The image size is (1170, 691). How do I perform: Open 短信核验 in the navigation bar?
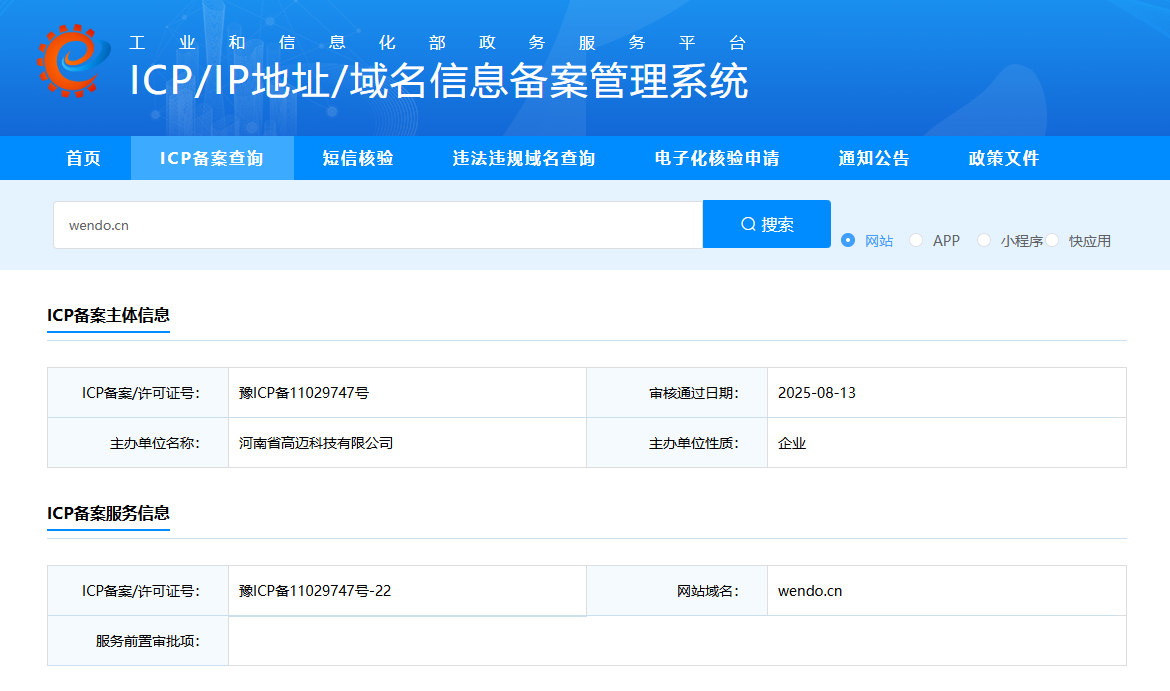pos(358,158)
